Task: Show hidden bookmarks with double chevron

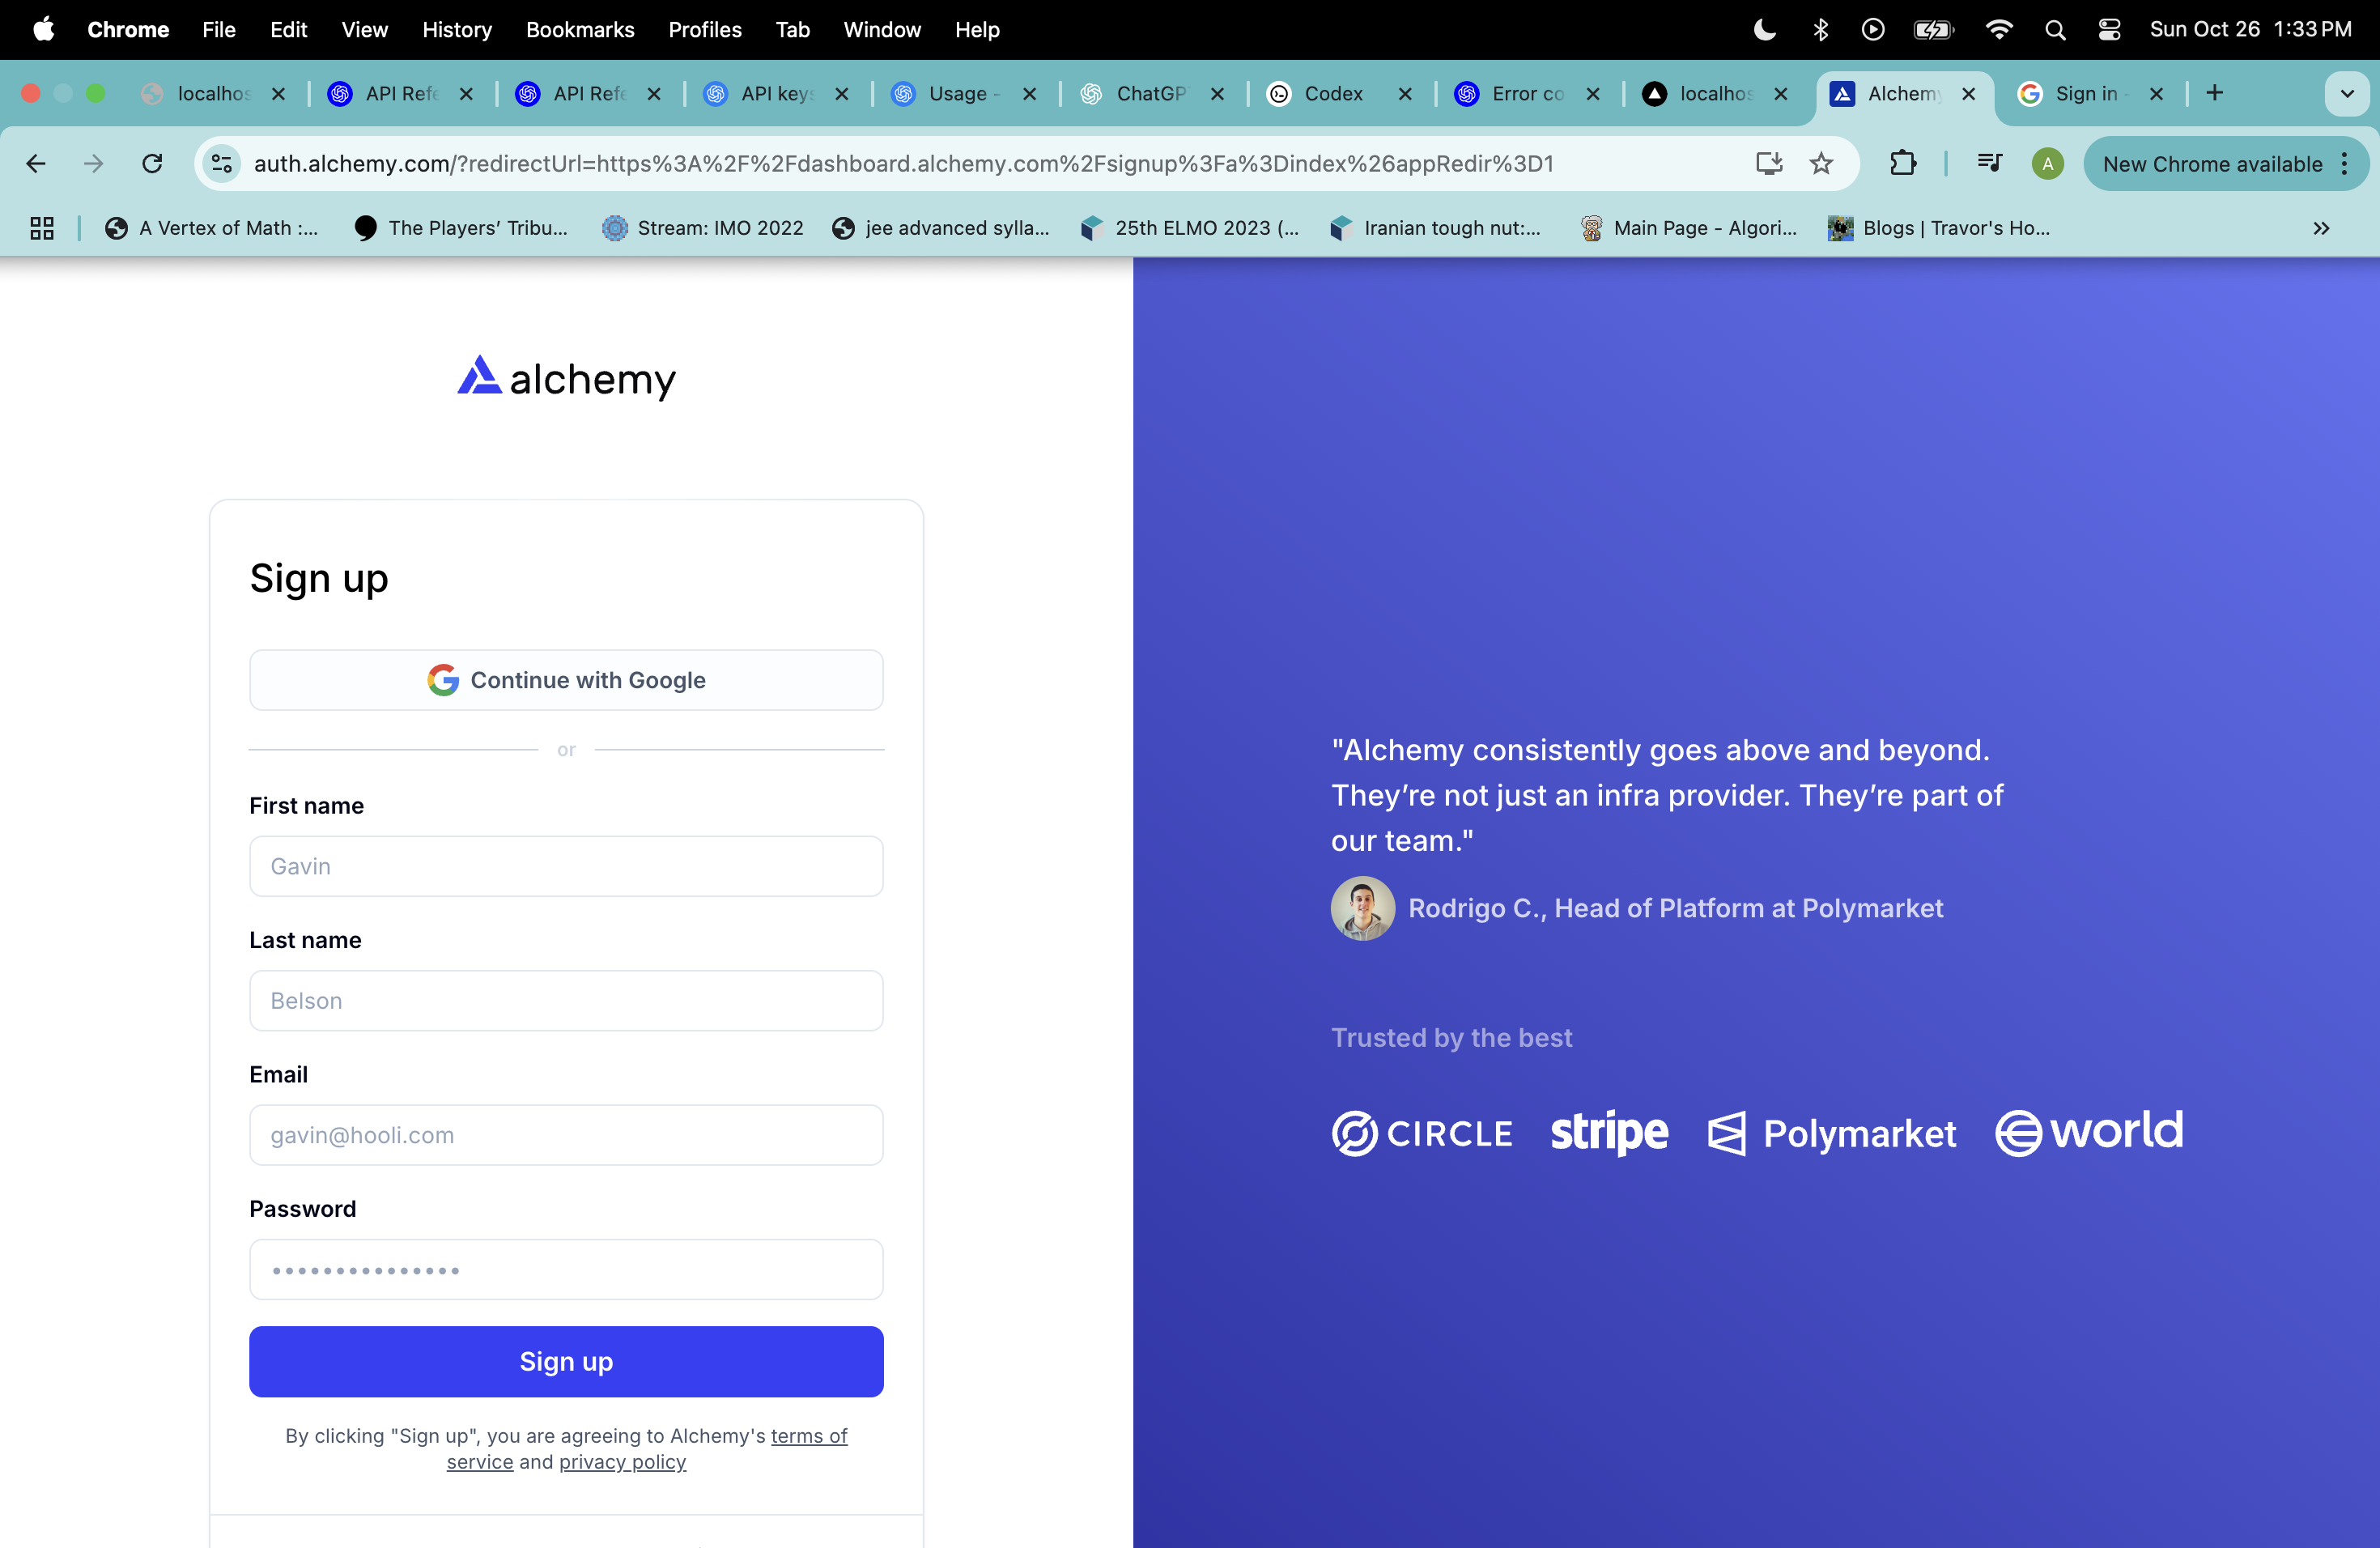Action: click(x=2321, y=228)
